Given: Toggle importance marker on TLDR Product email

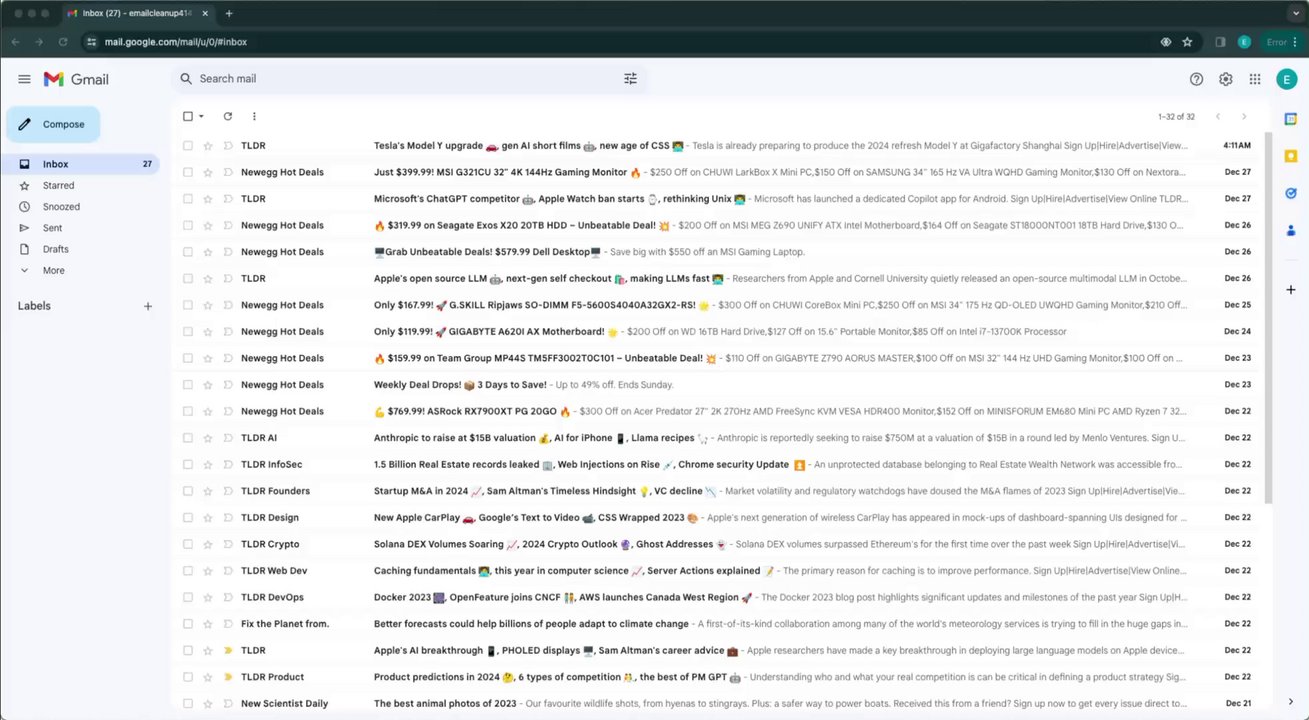Looking at the screenshot, I should coord(228,677).
